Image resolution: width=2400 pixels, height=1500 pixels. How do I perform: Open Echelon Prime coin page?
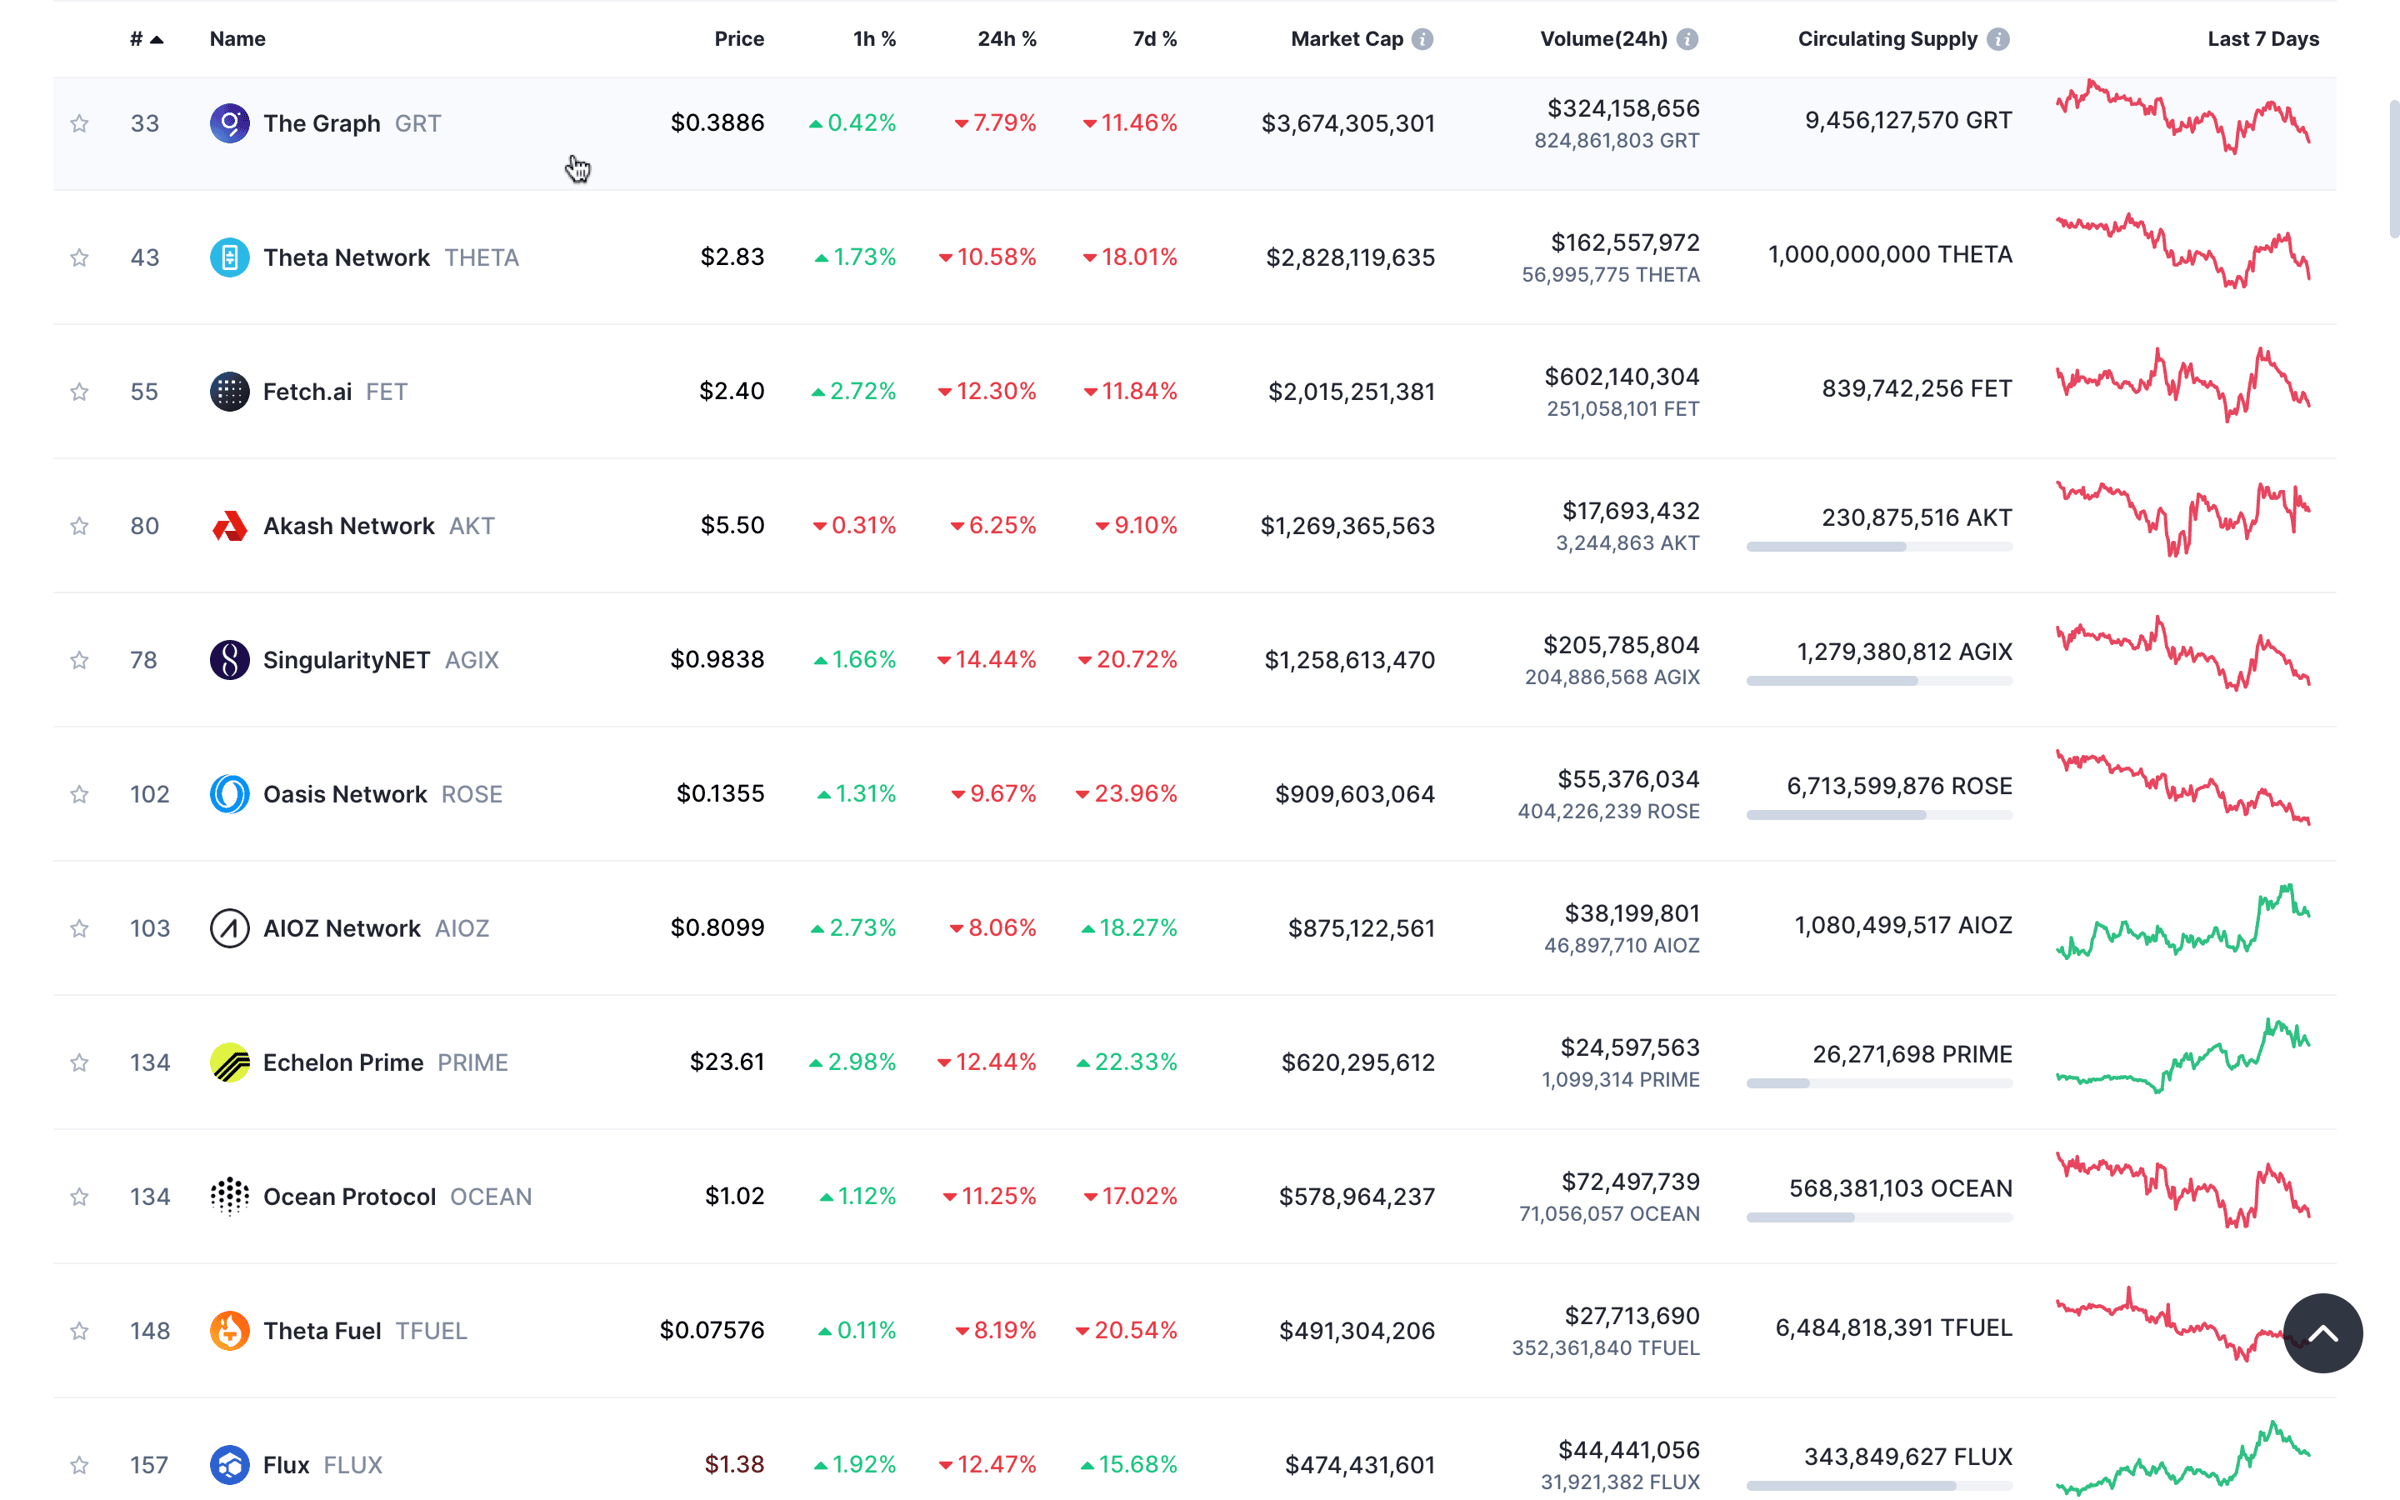(x=343, y=1061)
